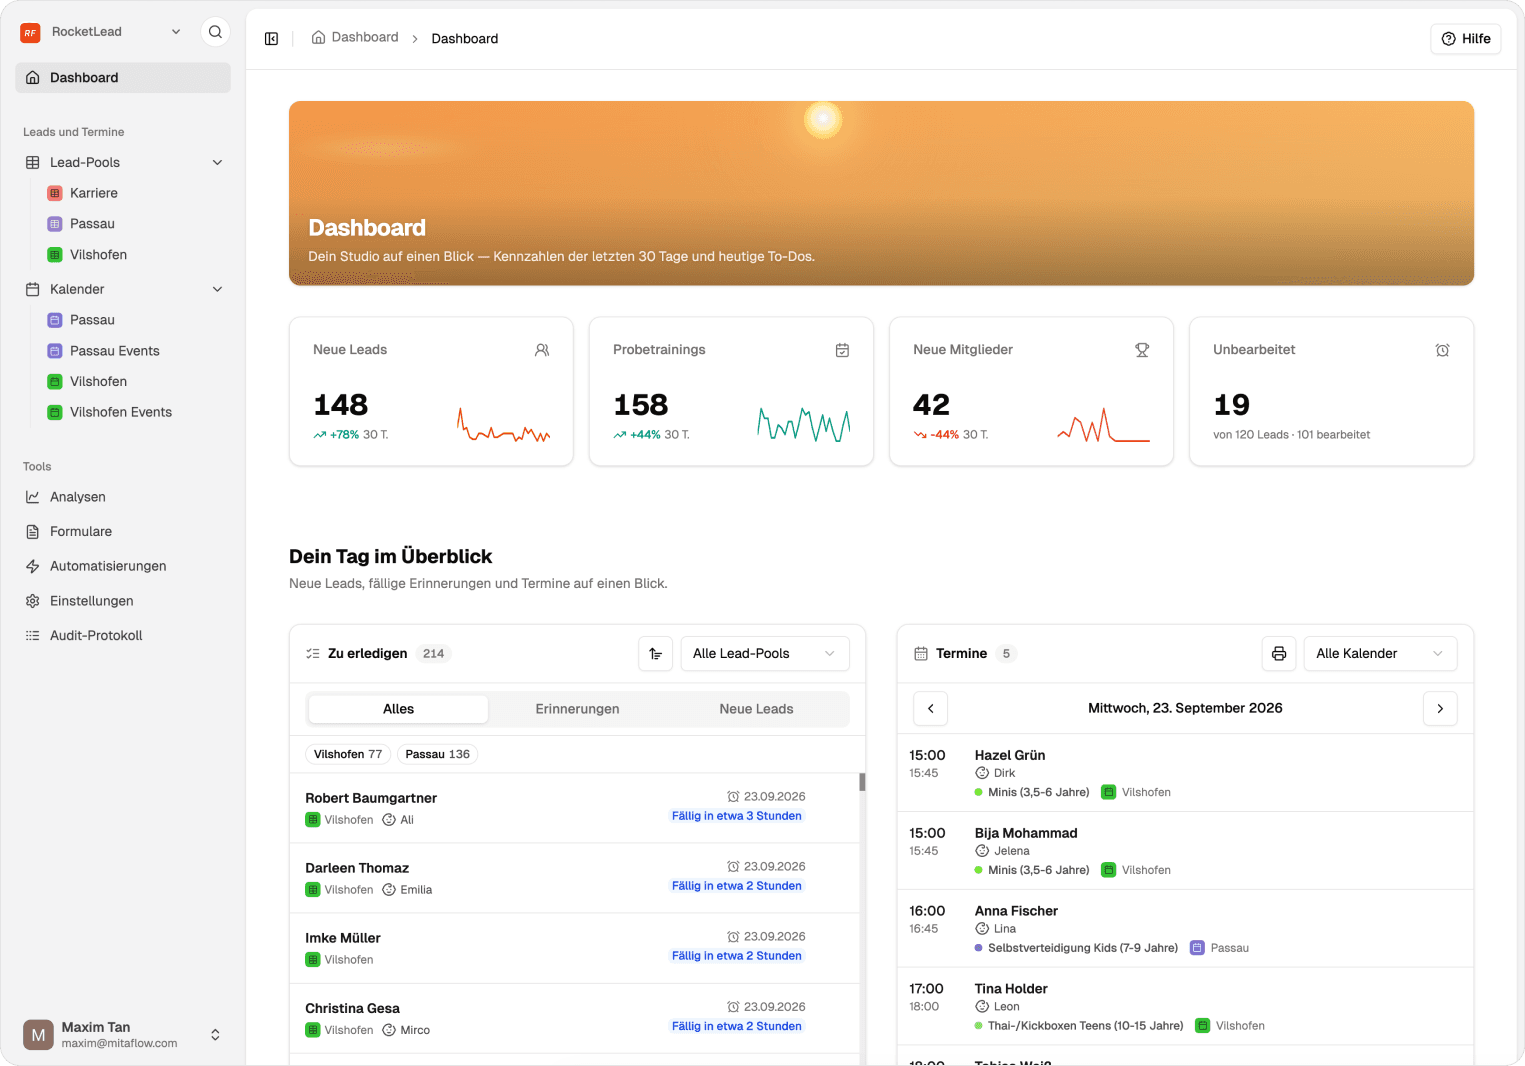Open Tina Holder's 17:00 appointment
Screen dimensions: 1525x1066
[1185, 1007]
